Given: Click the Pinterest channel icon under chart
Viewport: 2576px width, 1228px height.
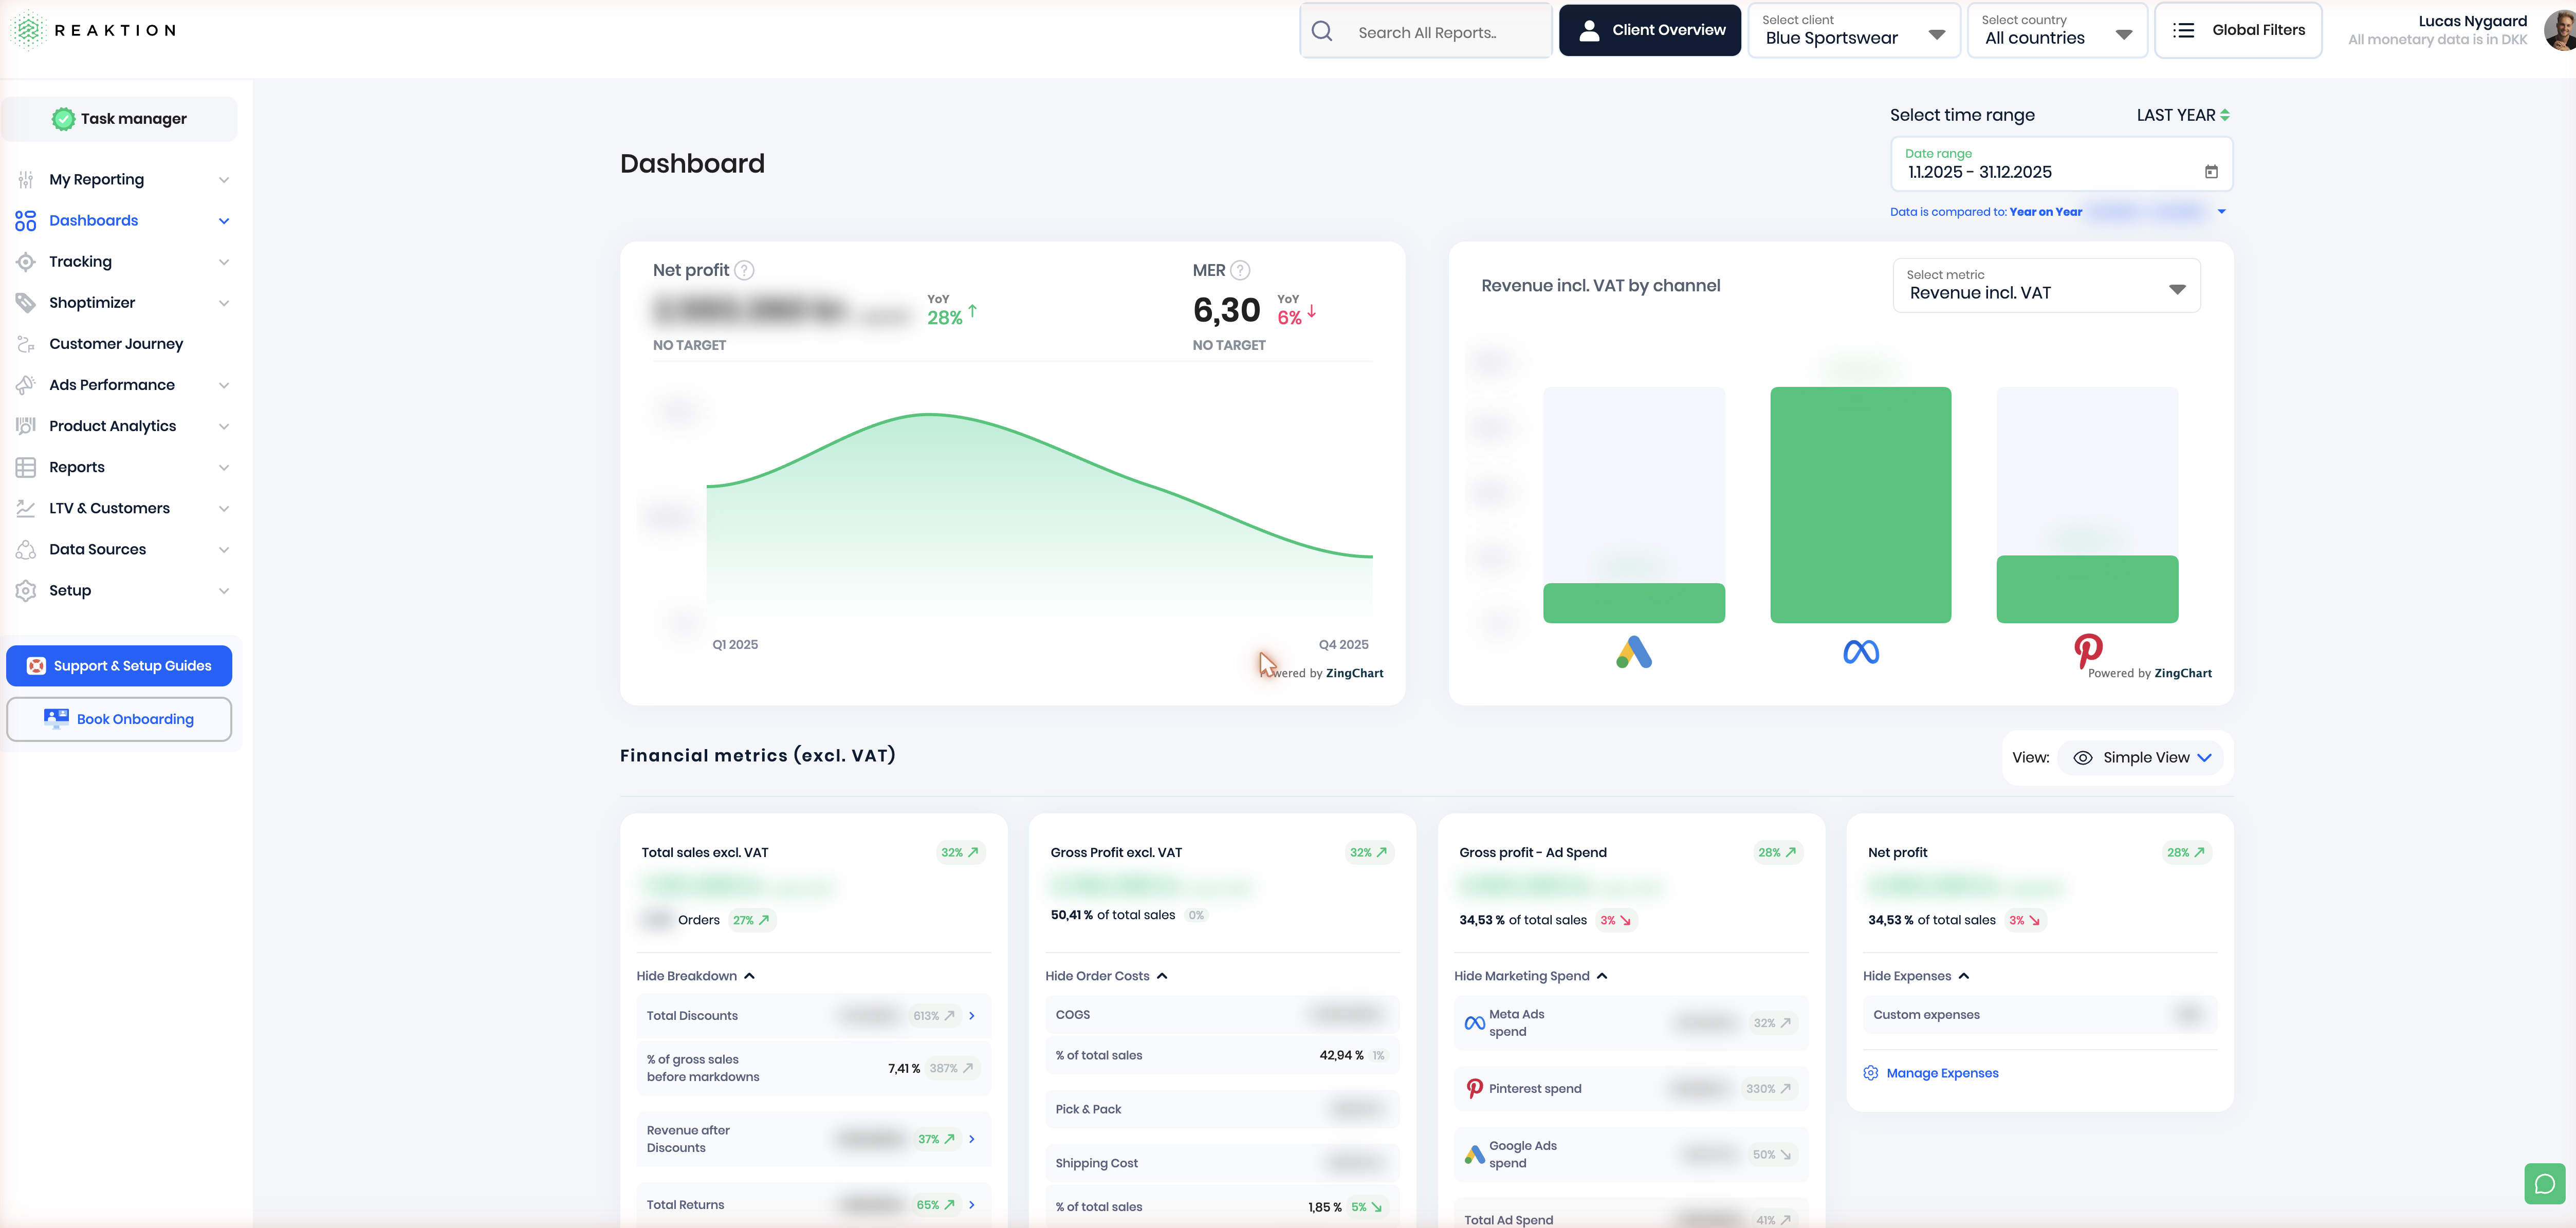Looking at the screenshot, I should (x=2088, y=651).
